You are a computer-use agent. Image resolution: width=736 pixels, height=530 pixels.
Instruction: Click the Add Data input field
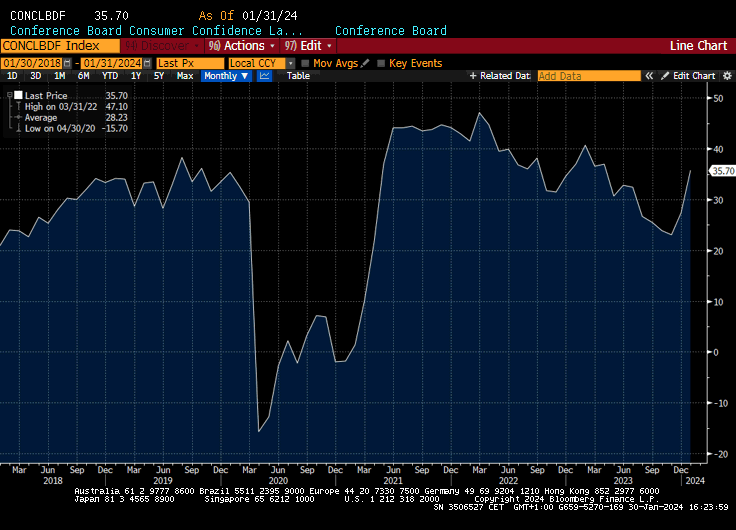click(589, 76)
